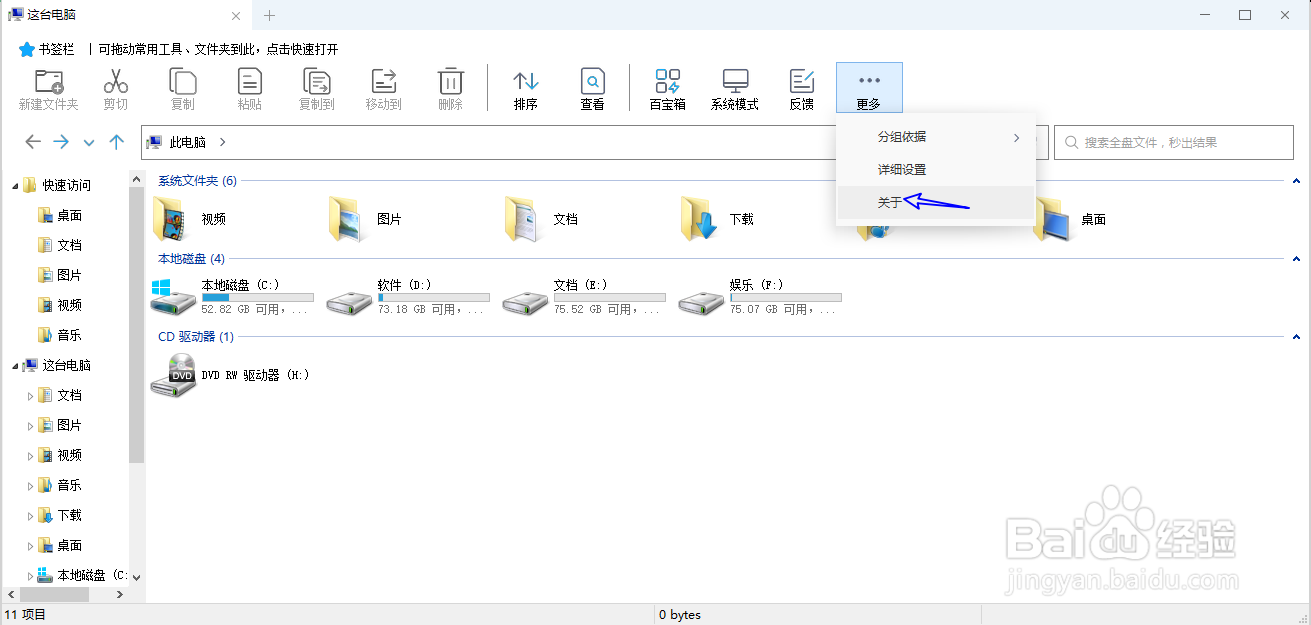This screenshot has height=625, width=1311.
Task: Open the Feedback (反馈) icon
Action: tap(802, 88)
